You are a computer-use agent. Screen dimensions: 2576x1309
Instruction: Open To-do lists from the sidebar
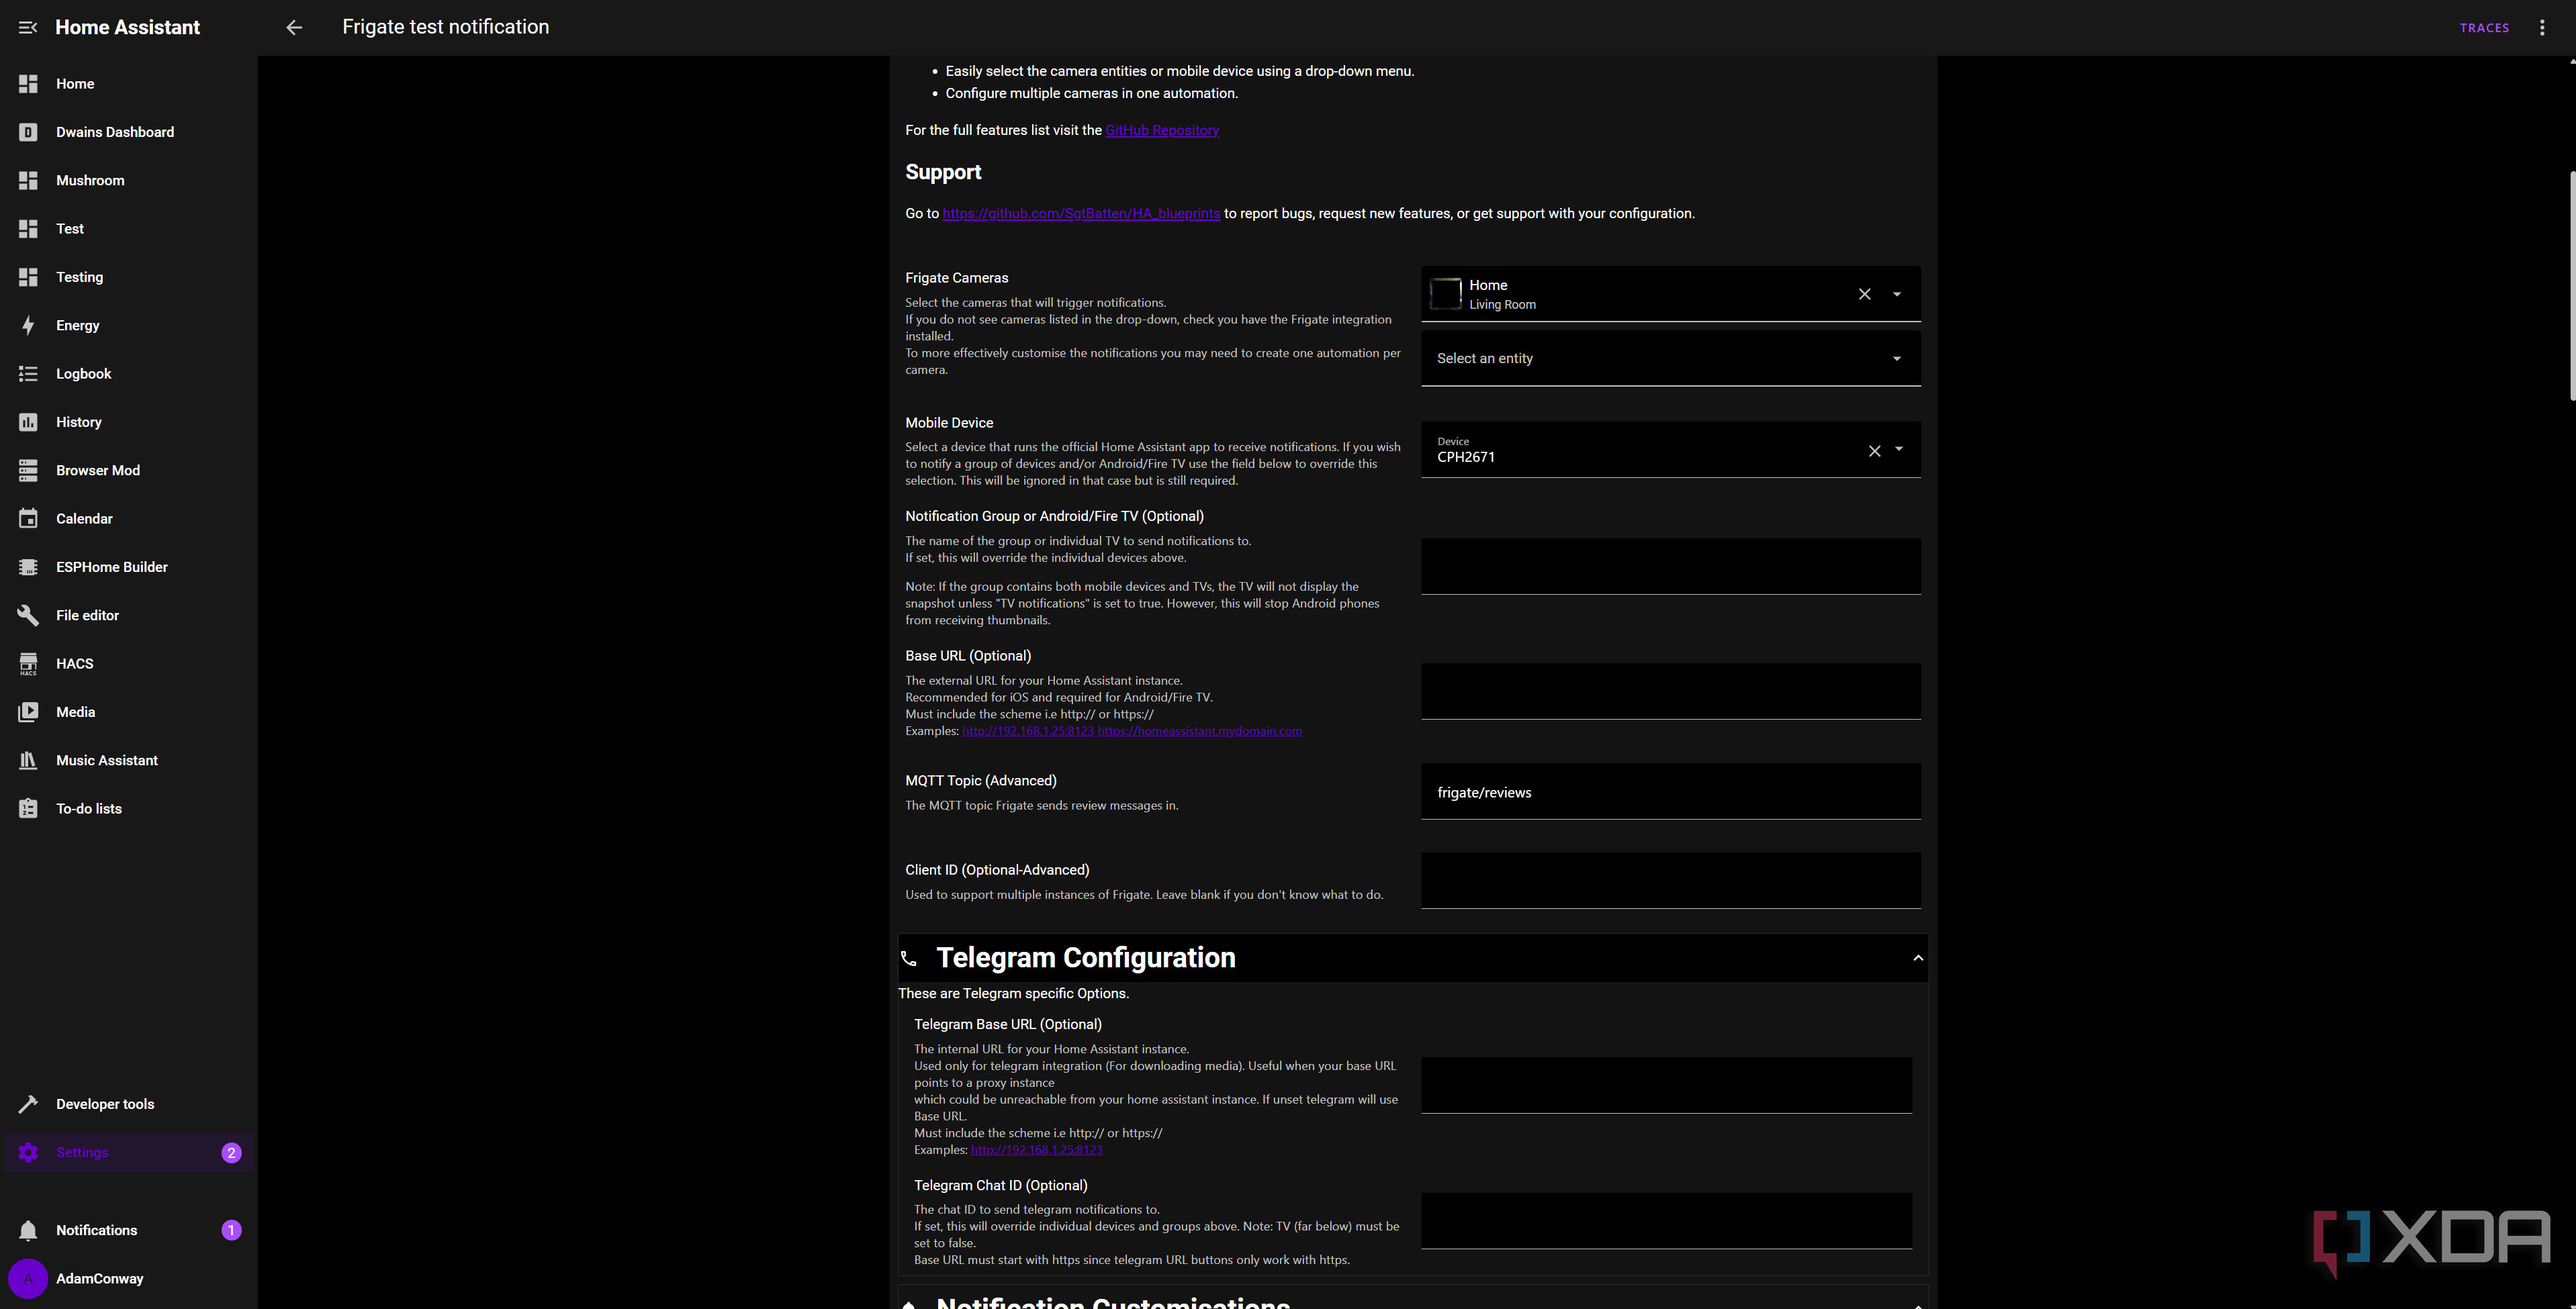(128, 808)
